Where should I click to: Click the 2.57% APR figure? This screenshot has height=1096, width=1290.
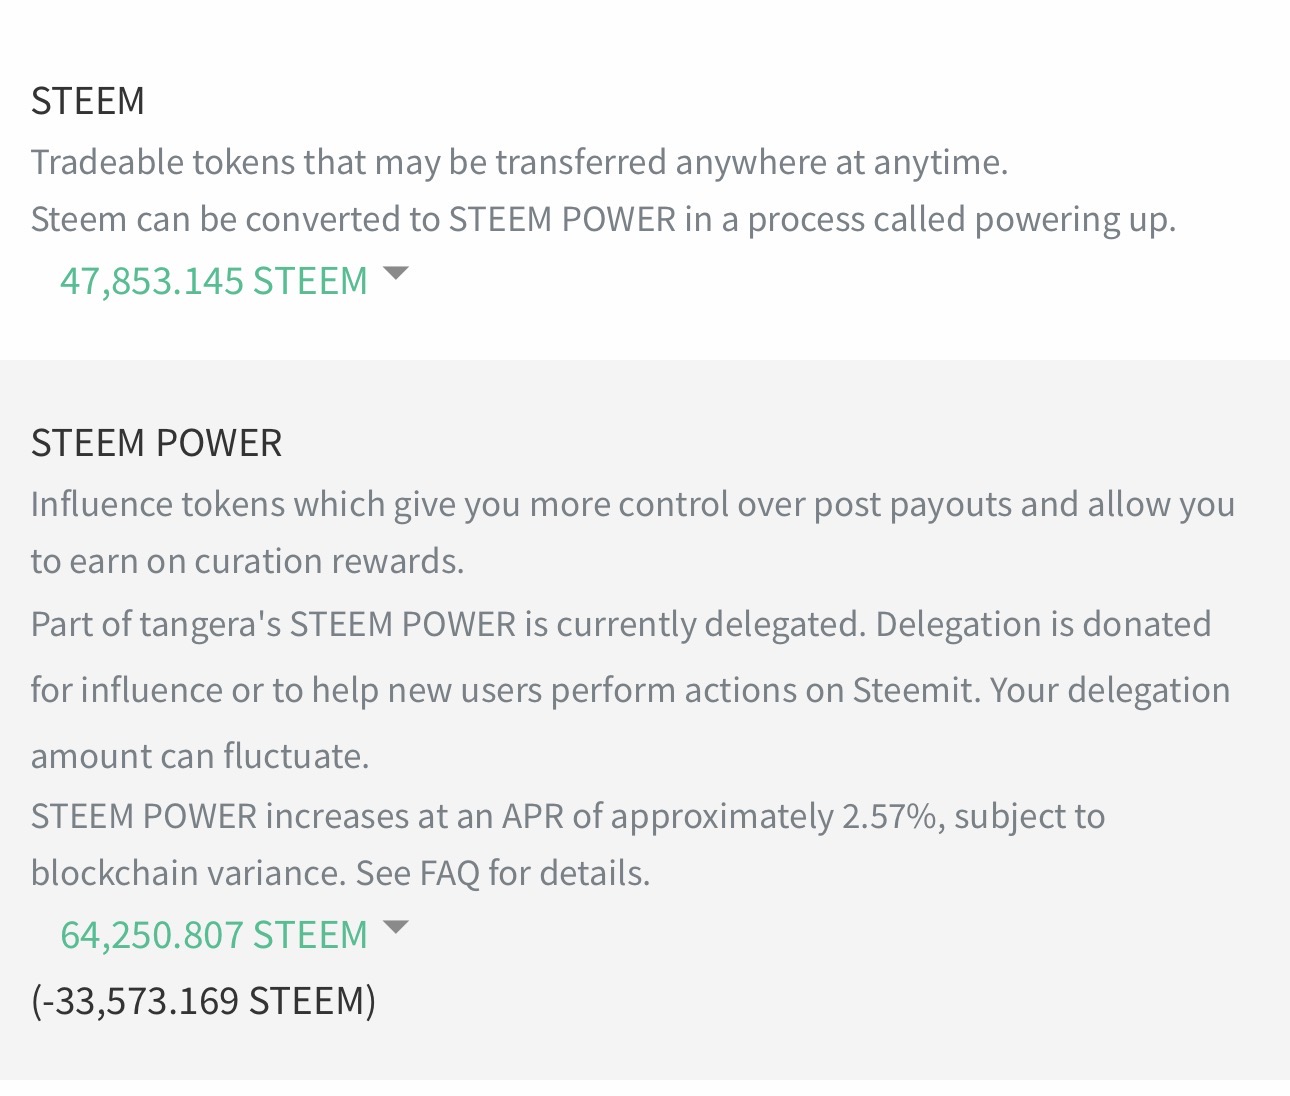[888, 816]
